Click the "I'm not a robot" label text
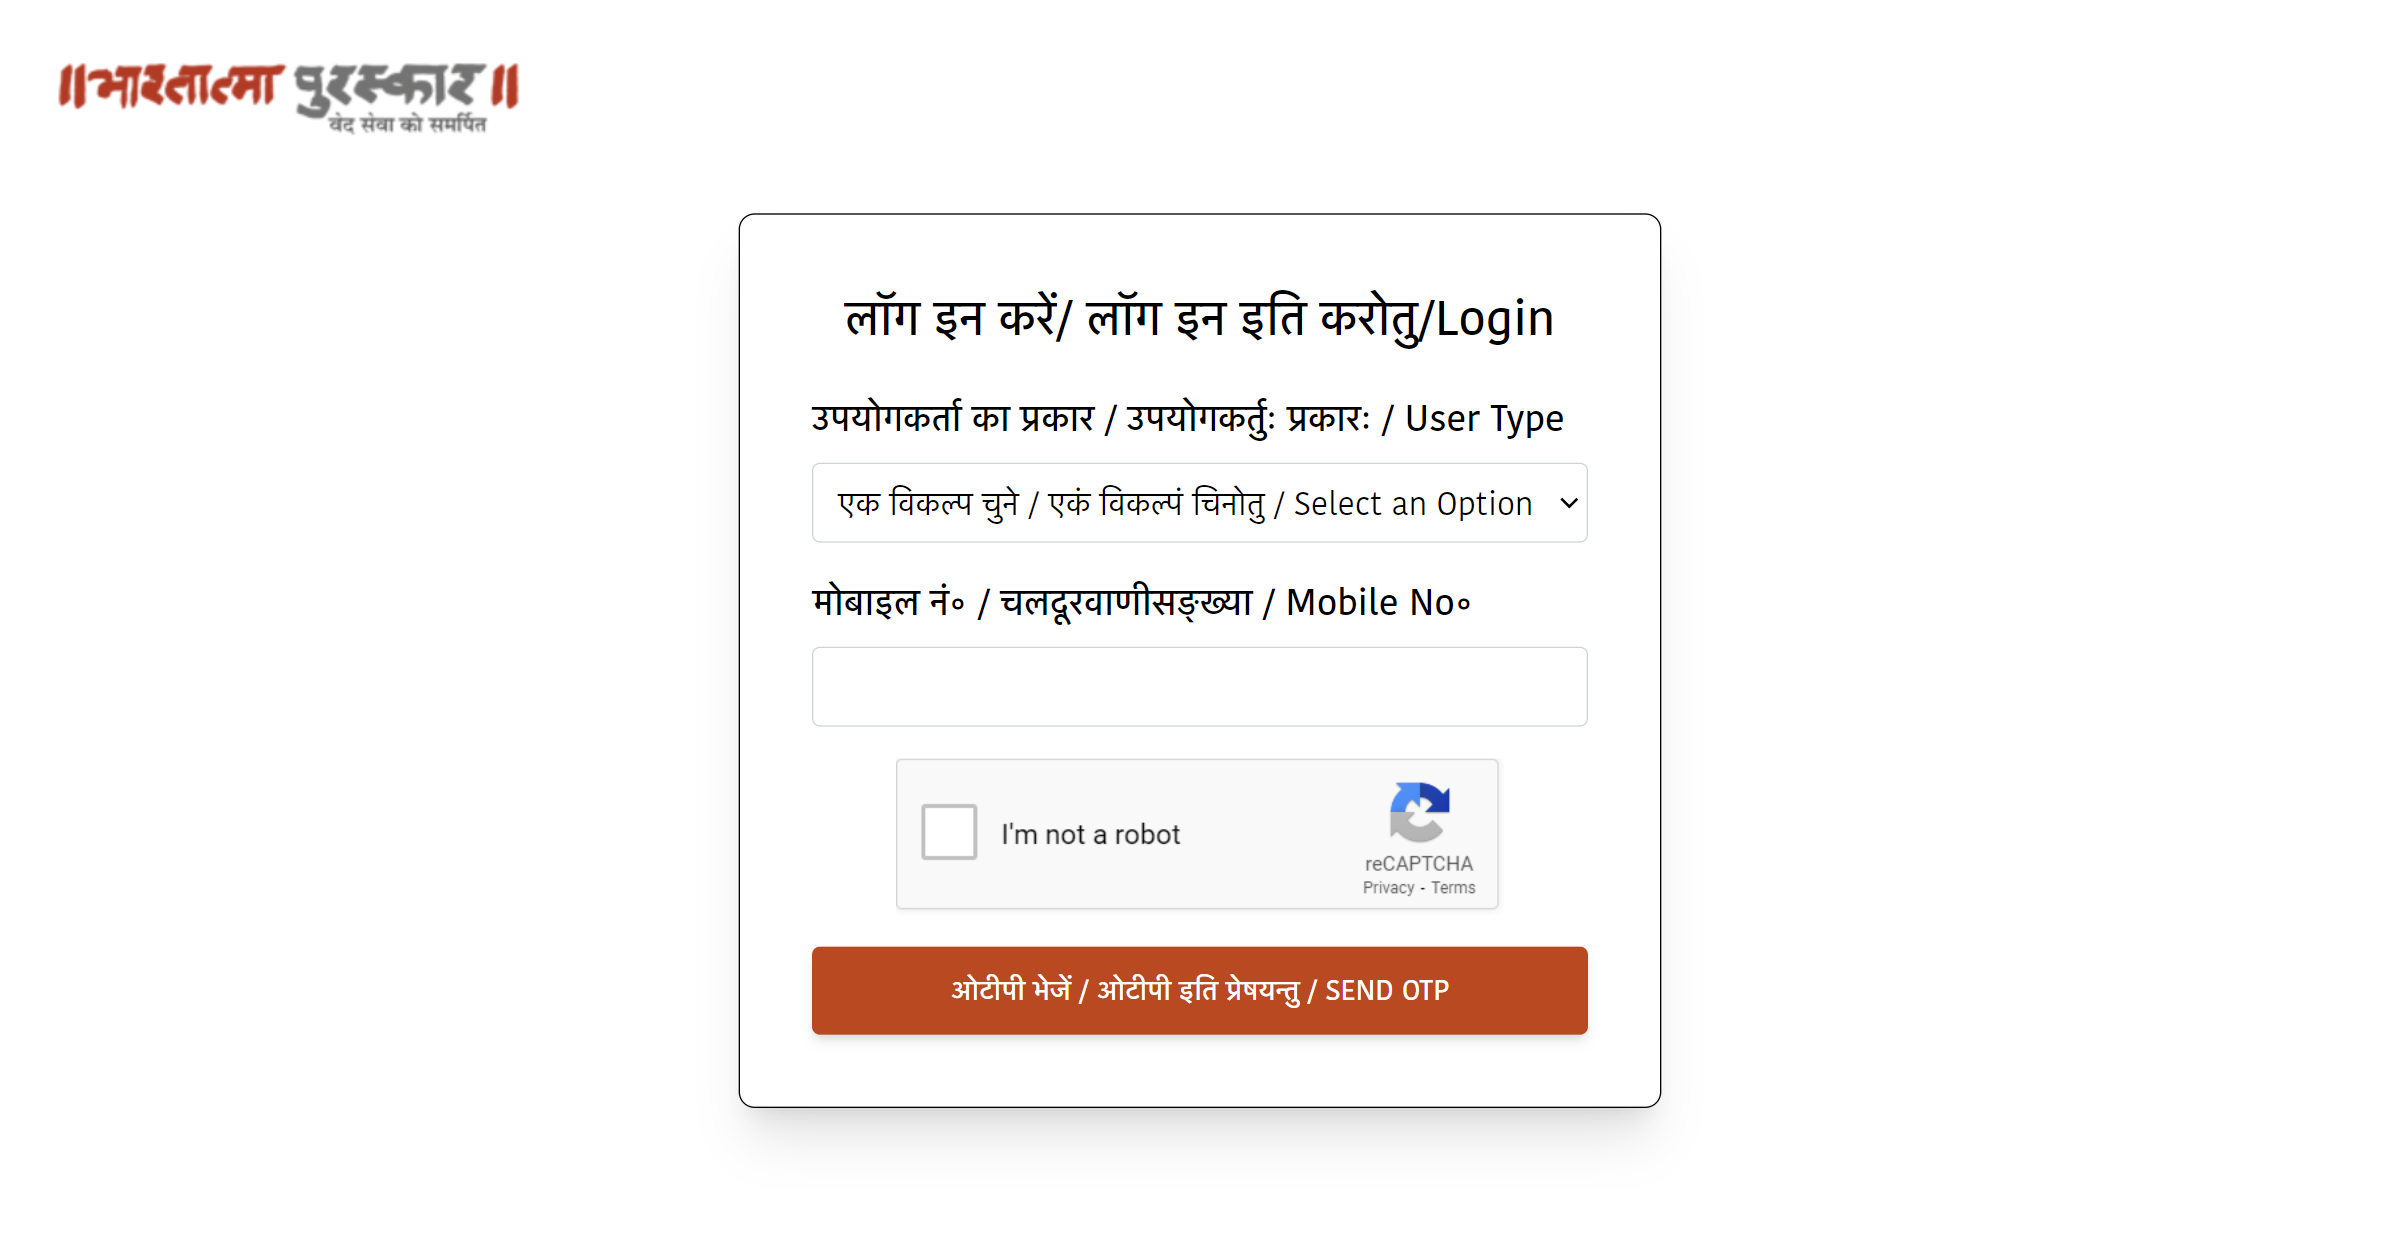The width and height of the screenshot is (2400, 1255). click(1091, 834)
